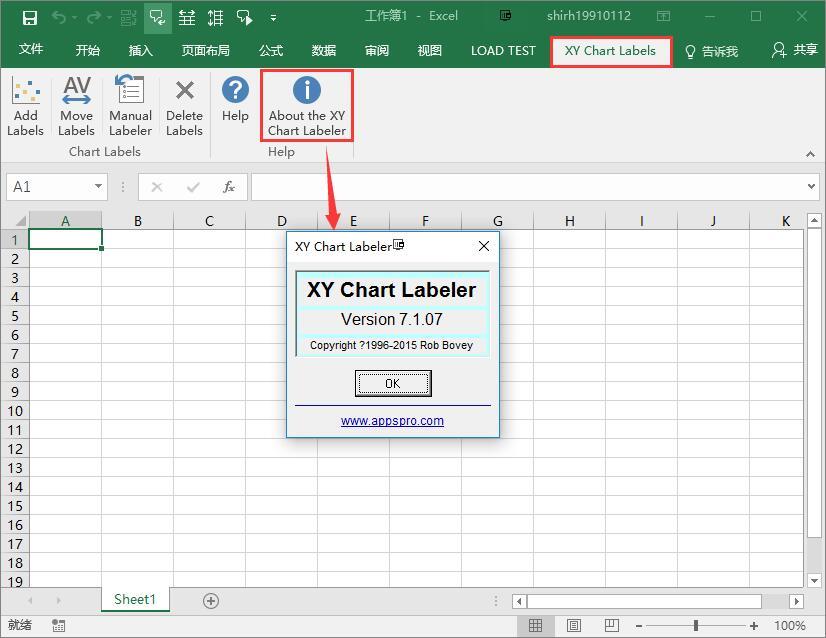Click the vertical scrollbar up arrow
The image size is (826, 638).
[814, 220]
